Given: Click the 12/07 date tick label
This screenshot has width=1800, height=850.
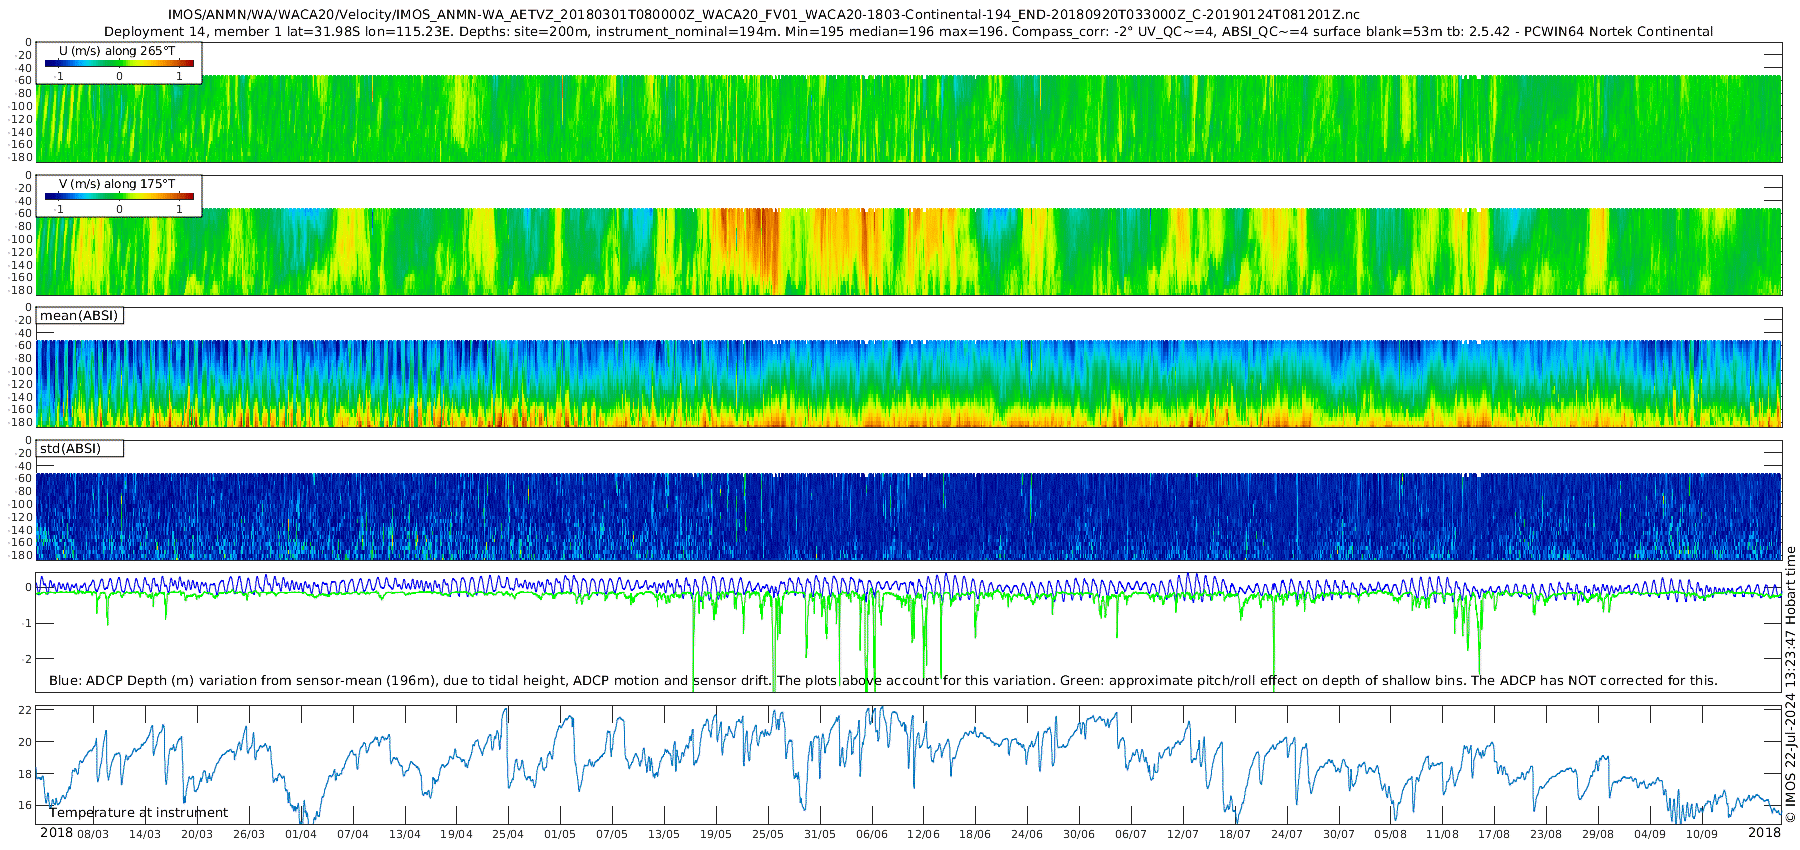Looking at the screenshot, I should pyautogui.click(x=1183, y=834).
